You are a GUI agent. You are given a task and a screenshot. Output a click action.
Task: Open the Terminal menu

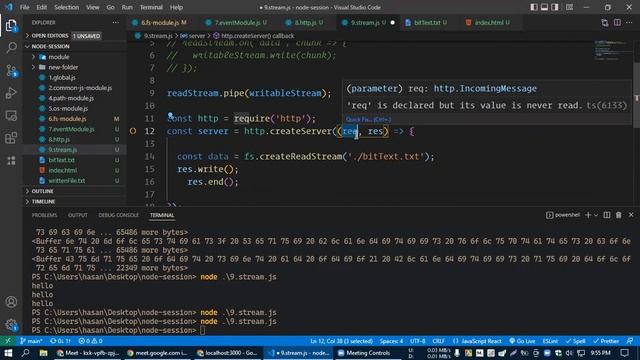151,7
